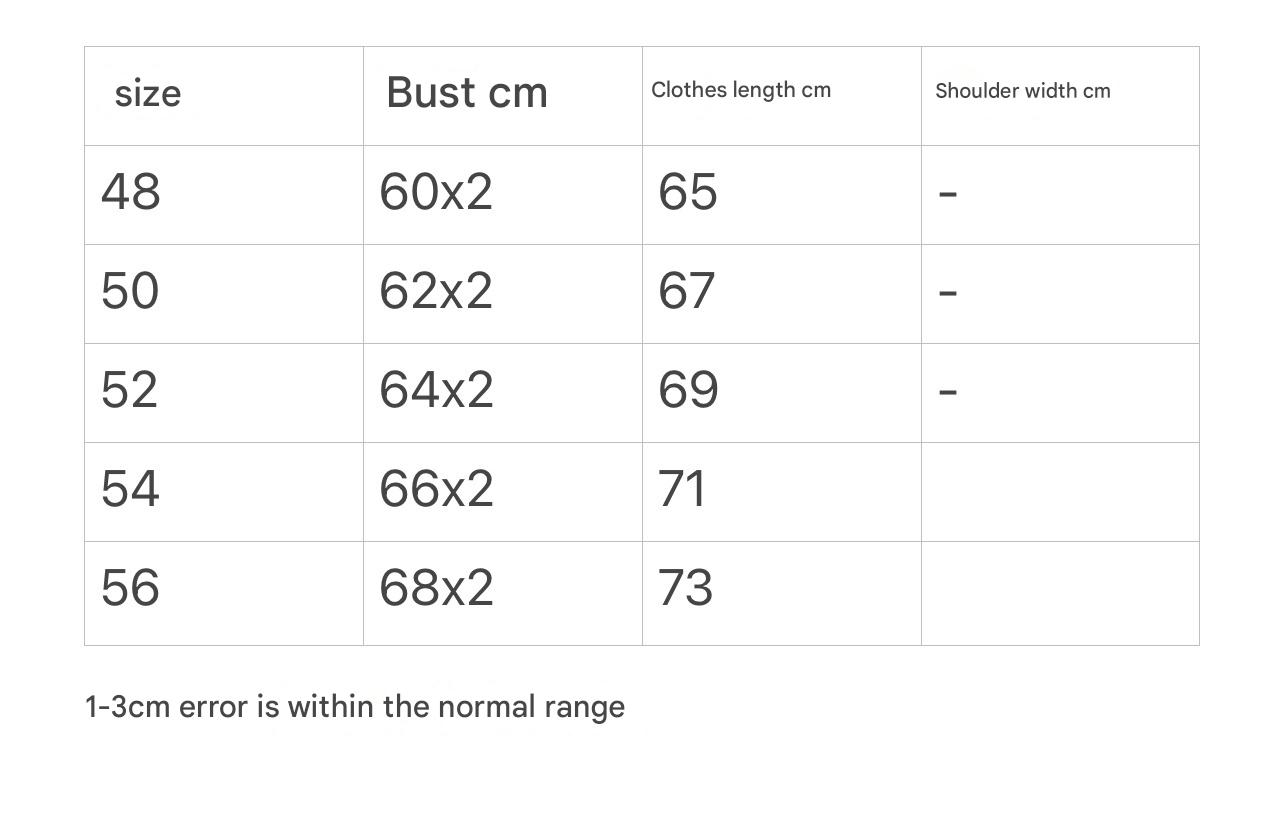Select the "Bust cm" header cell
Image resolution: width=1284 pixels, height=827 pixels.
coord(467,93)
